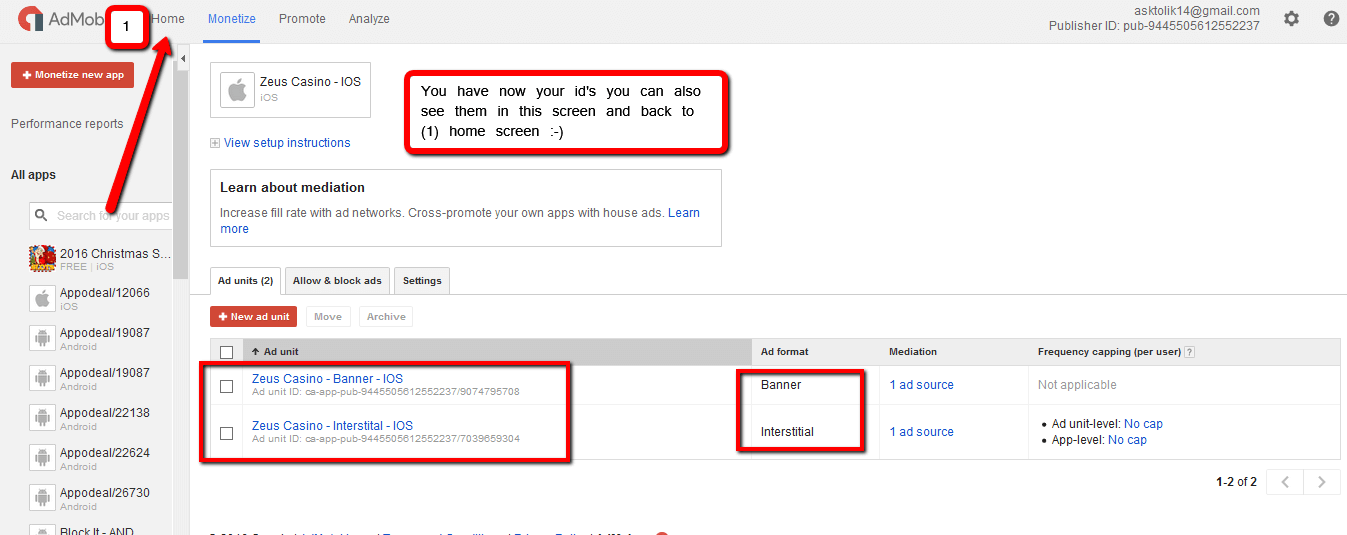Click the Zeus Casino - IOS app card
Image resolution: width=1347 pixels, height=535 pixels.
click(290, 90)
